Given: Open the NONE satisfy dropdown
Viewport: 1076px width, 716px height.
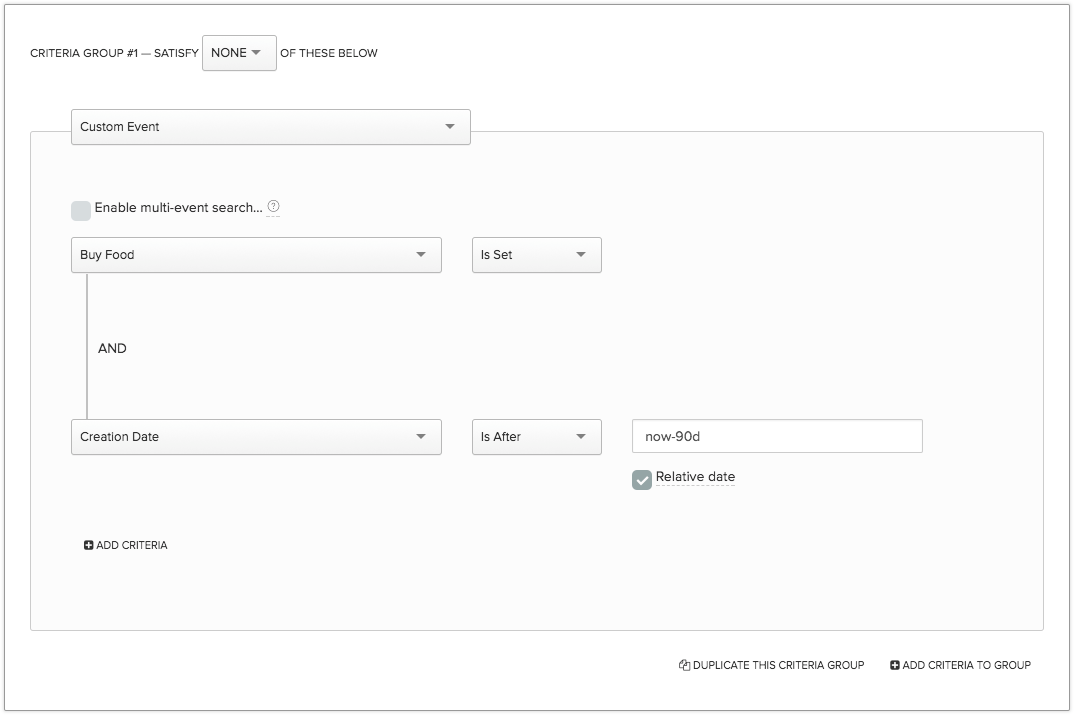Looking at the screenshot, I should (x=239, y=53).
